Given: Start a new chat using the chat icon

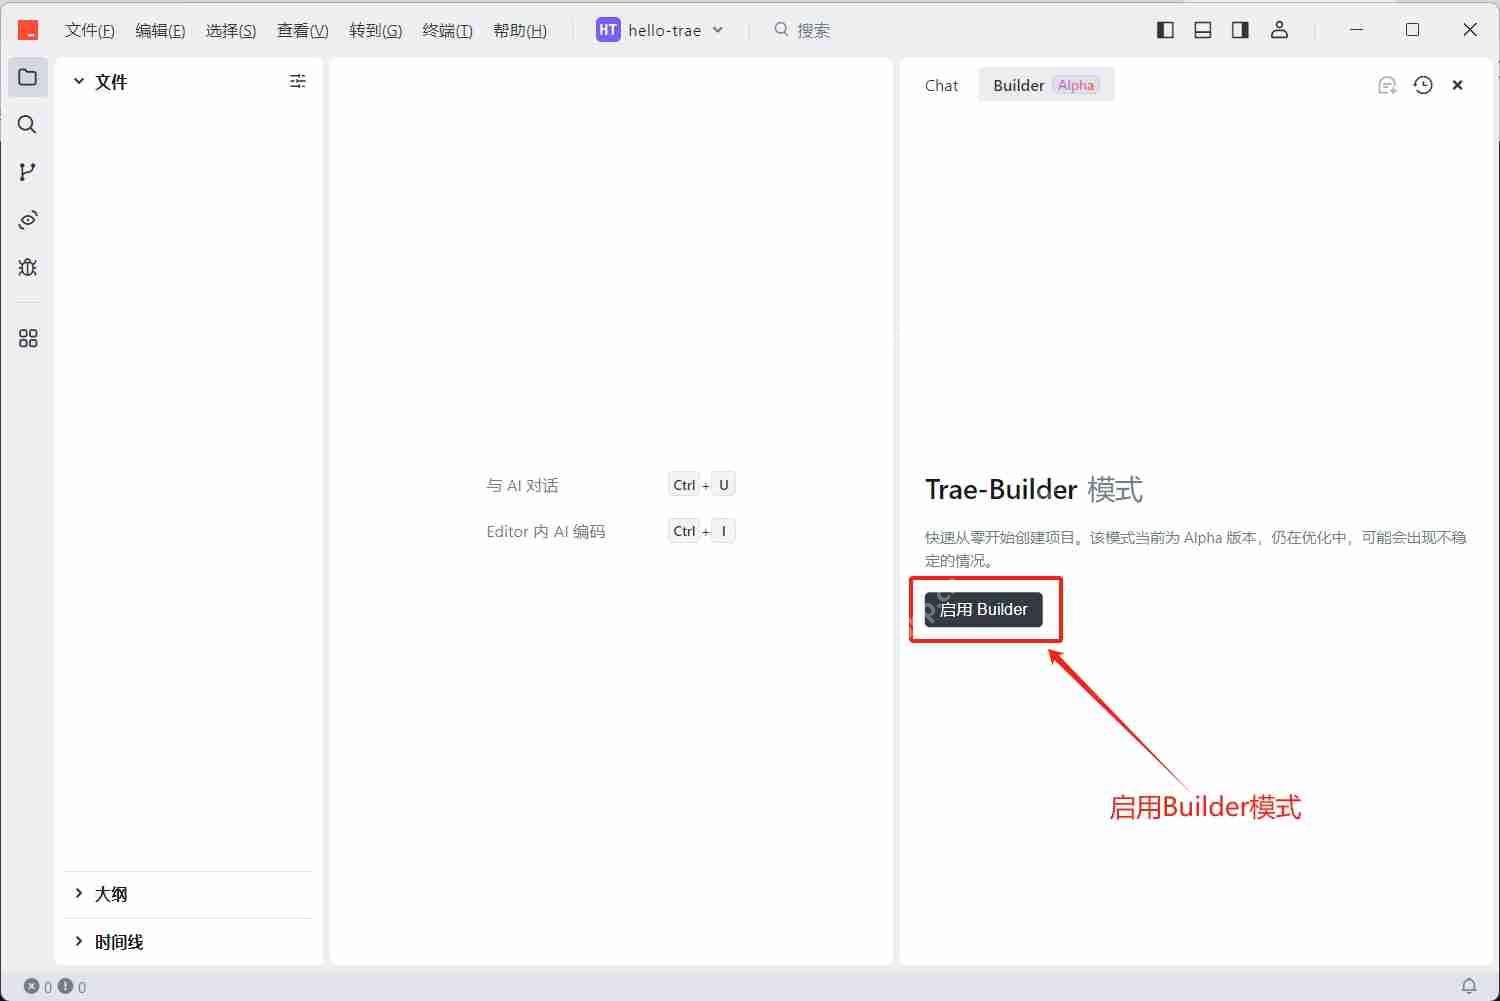Looking at the screenshot, I should pyautogui.click(x=1387, y=85).
